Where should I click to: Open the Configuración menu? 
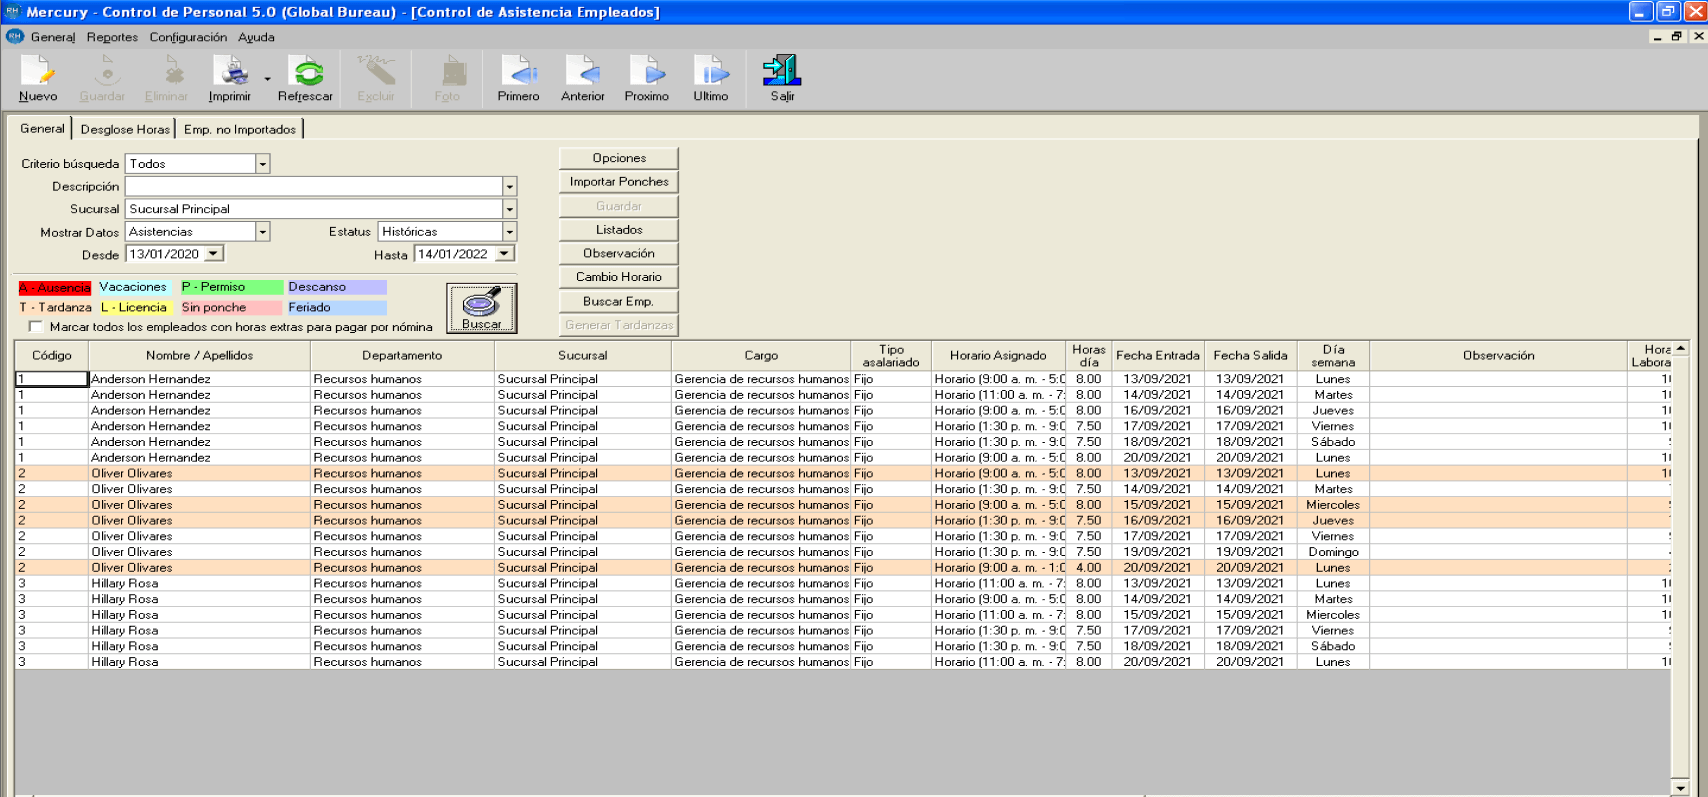coord(188,37)
